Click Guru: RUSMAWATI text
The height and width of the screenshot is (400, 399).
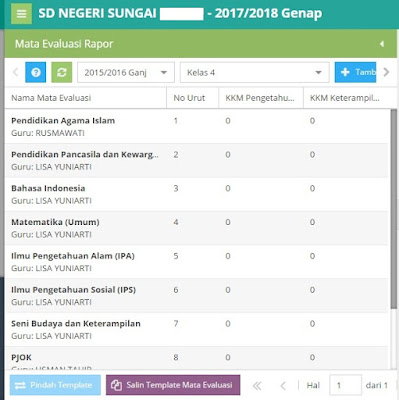click(x=48, y=133)
